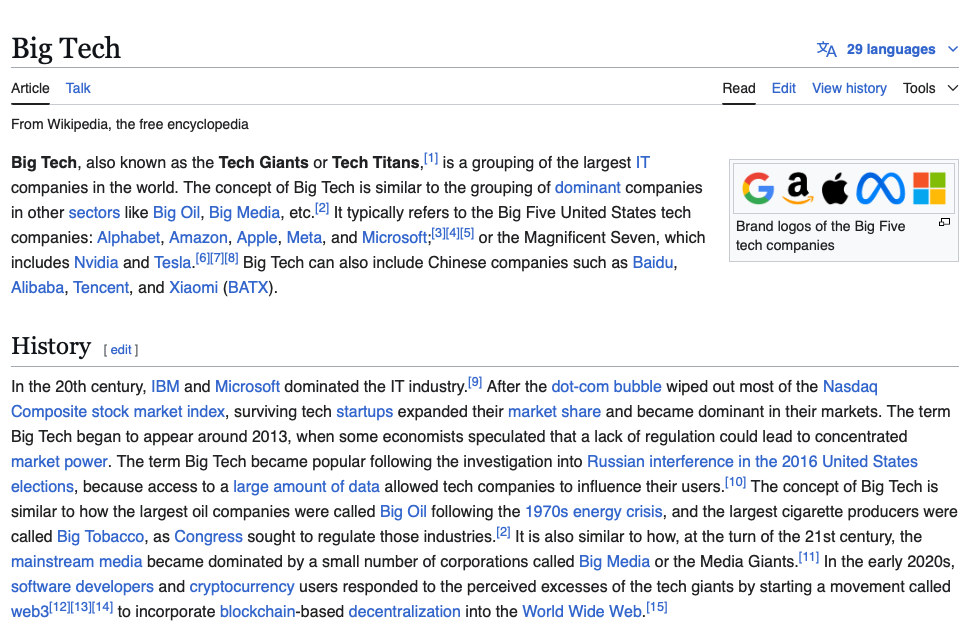Screen dimensions: 975x626
Task: Follow the mainstream media link
Action: click(76, 561)
